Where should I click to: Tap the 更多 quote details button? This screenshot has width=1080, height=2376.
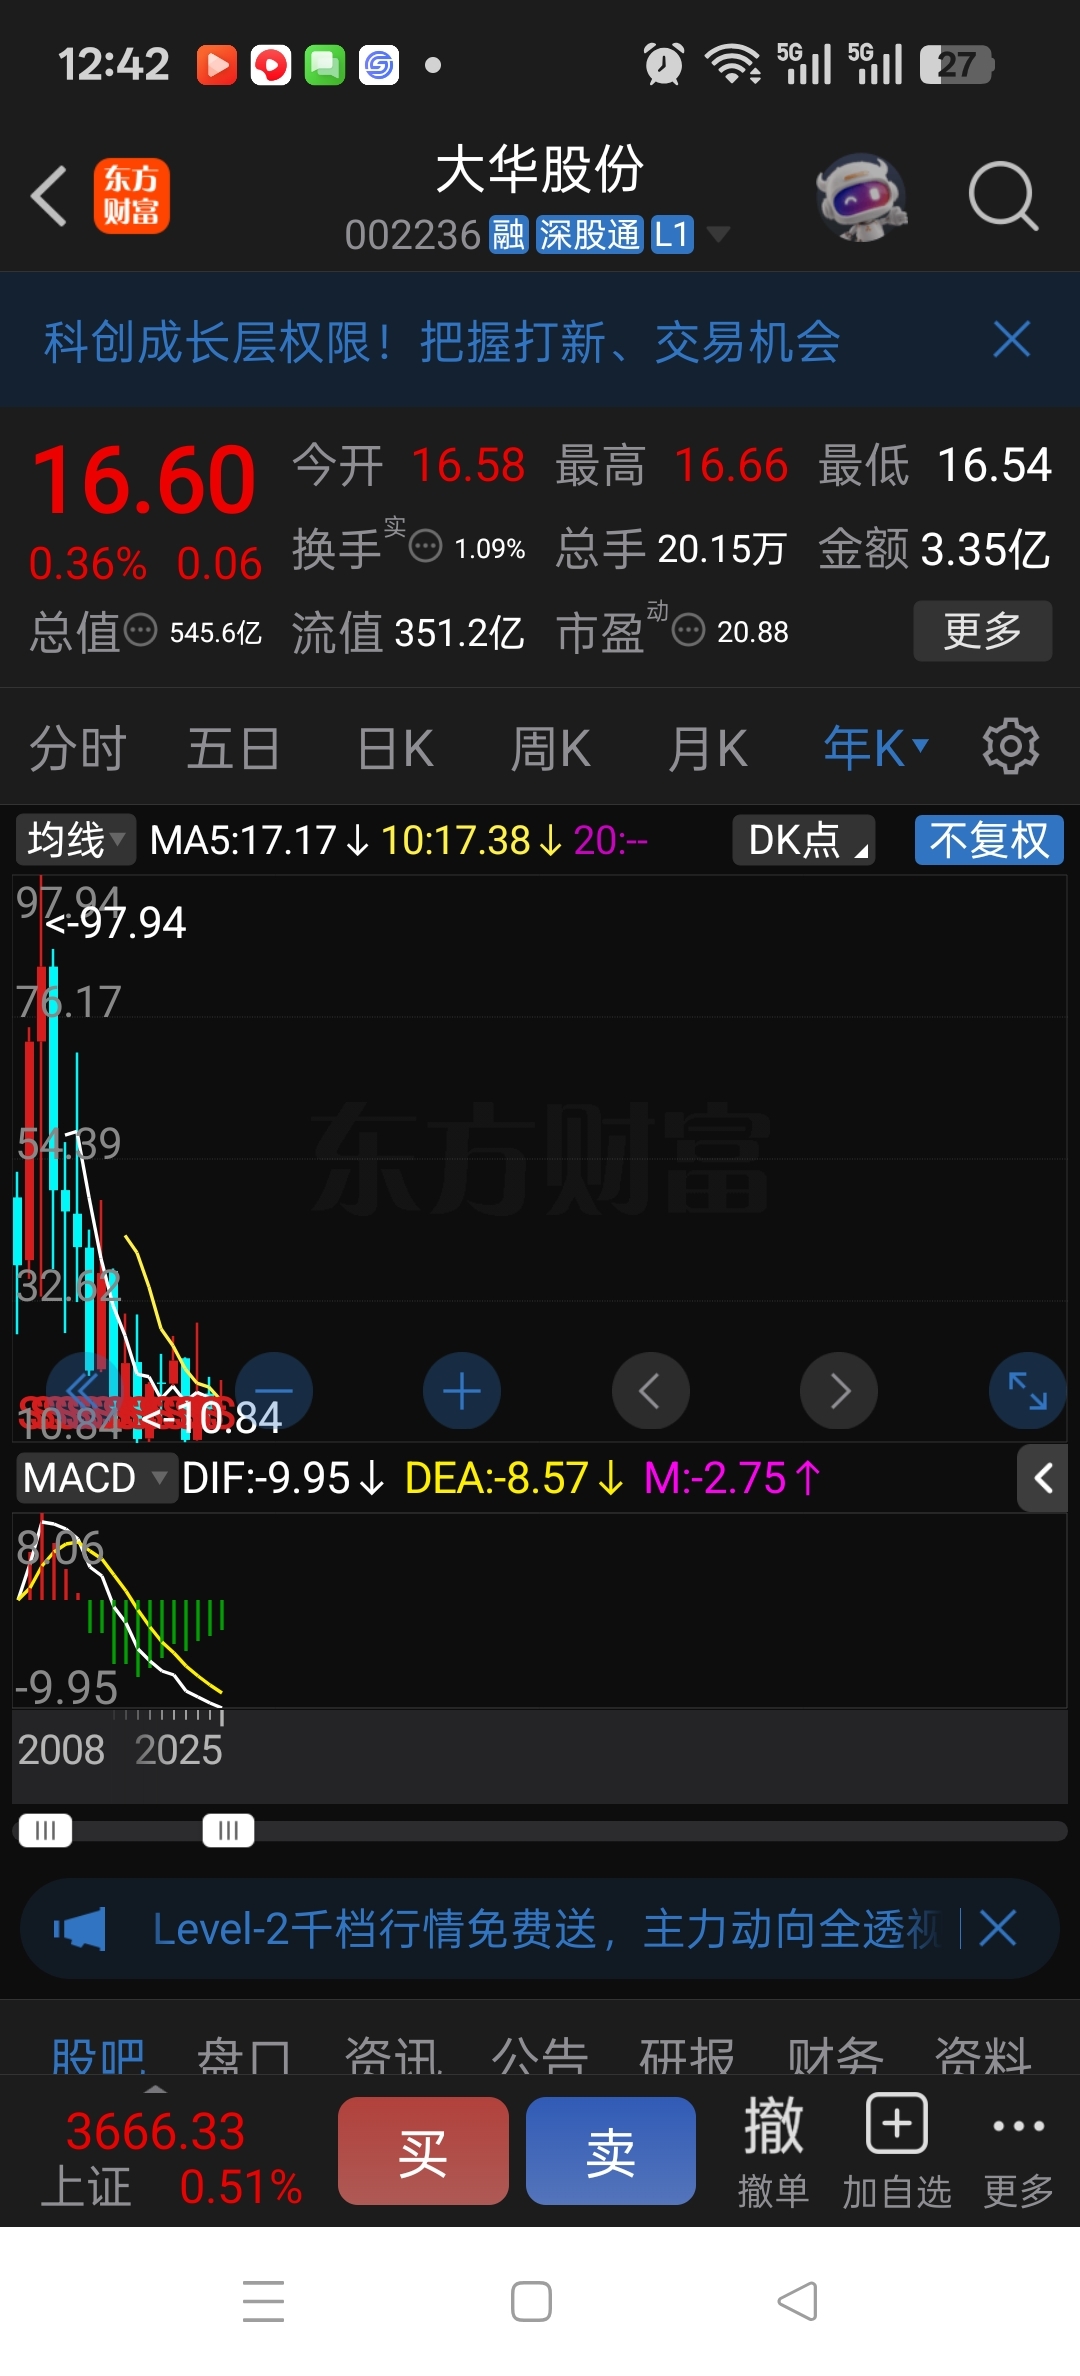click(x=982, y=631)
